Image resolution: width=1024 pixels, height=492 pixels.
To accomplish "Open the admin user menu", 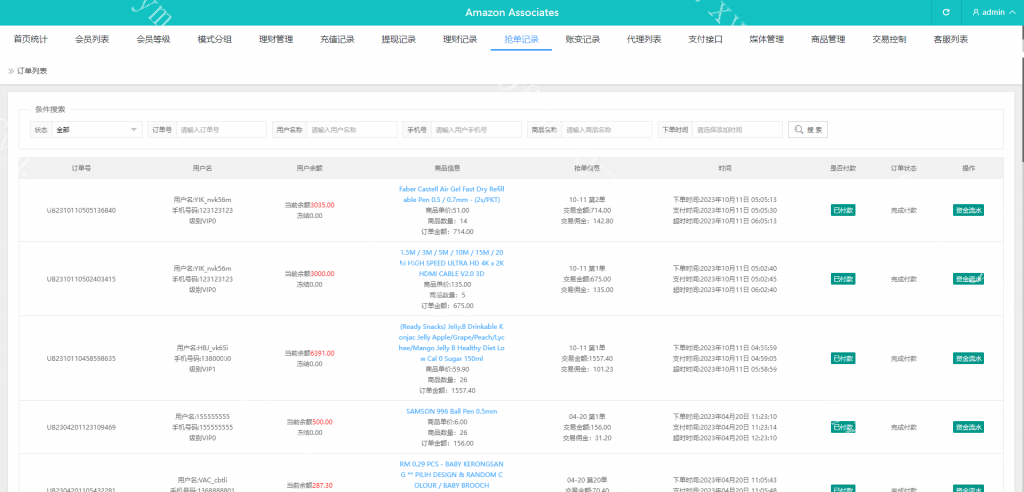I will pos(993,12).
